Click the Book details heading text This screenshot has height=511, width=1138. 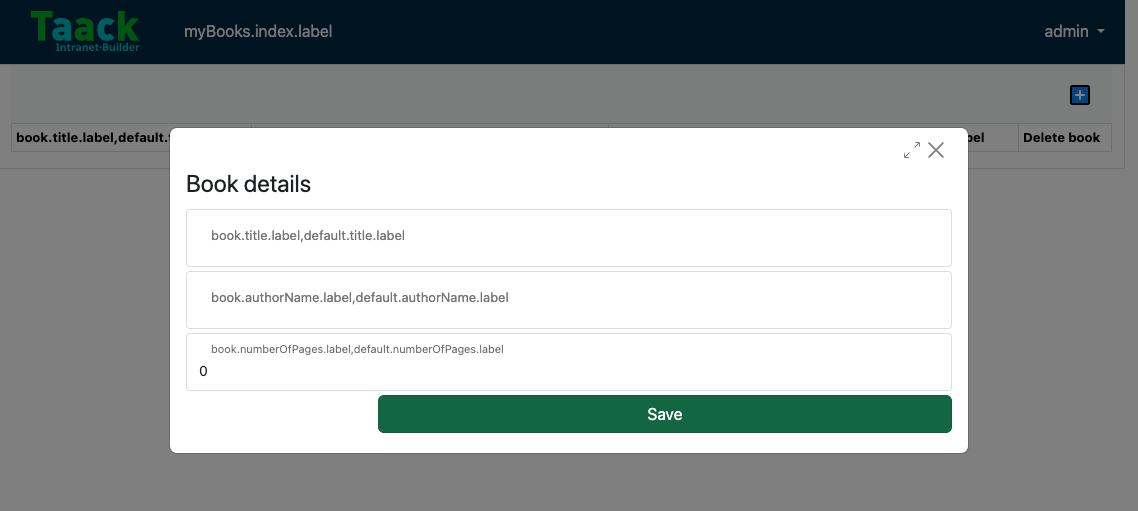(248, 184)
